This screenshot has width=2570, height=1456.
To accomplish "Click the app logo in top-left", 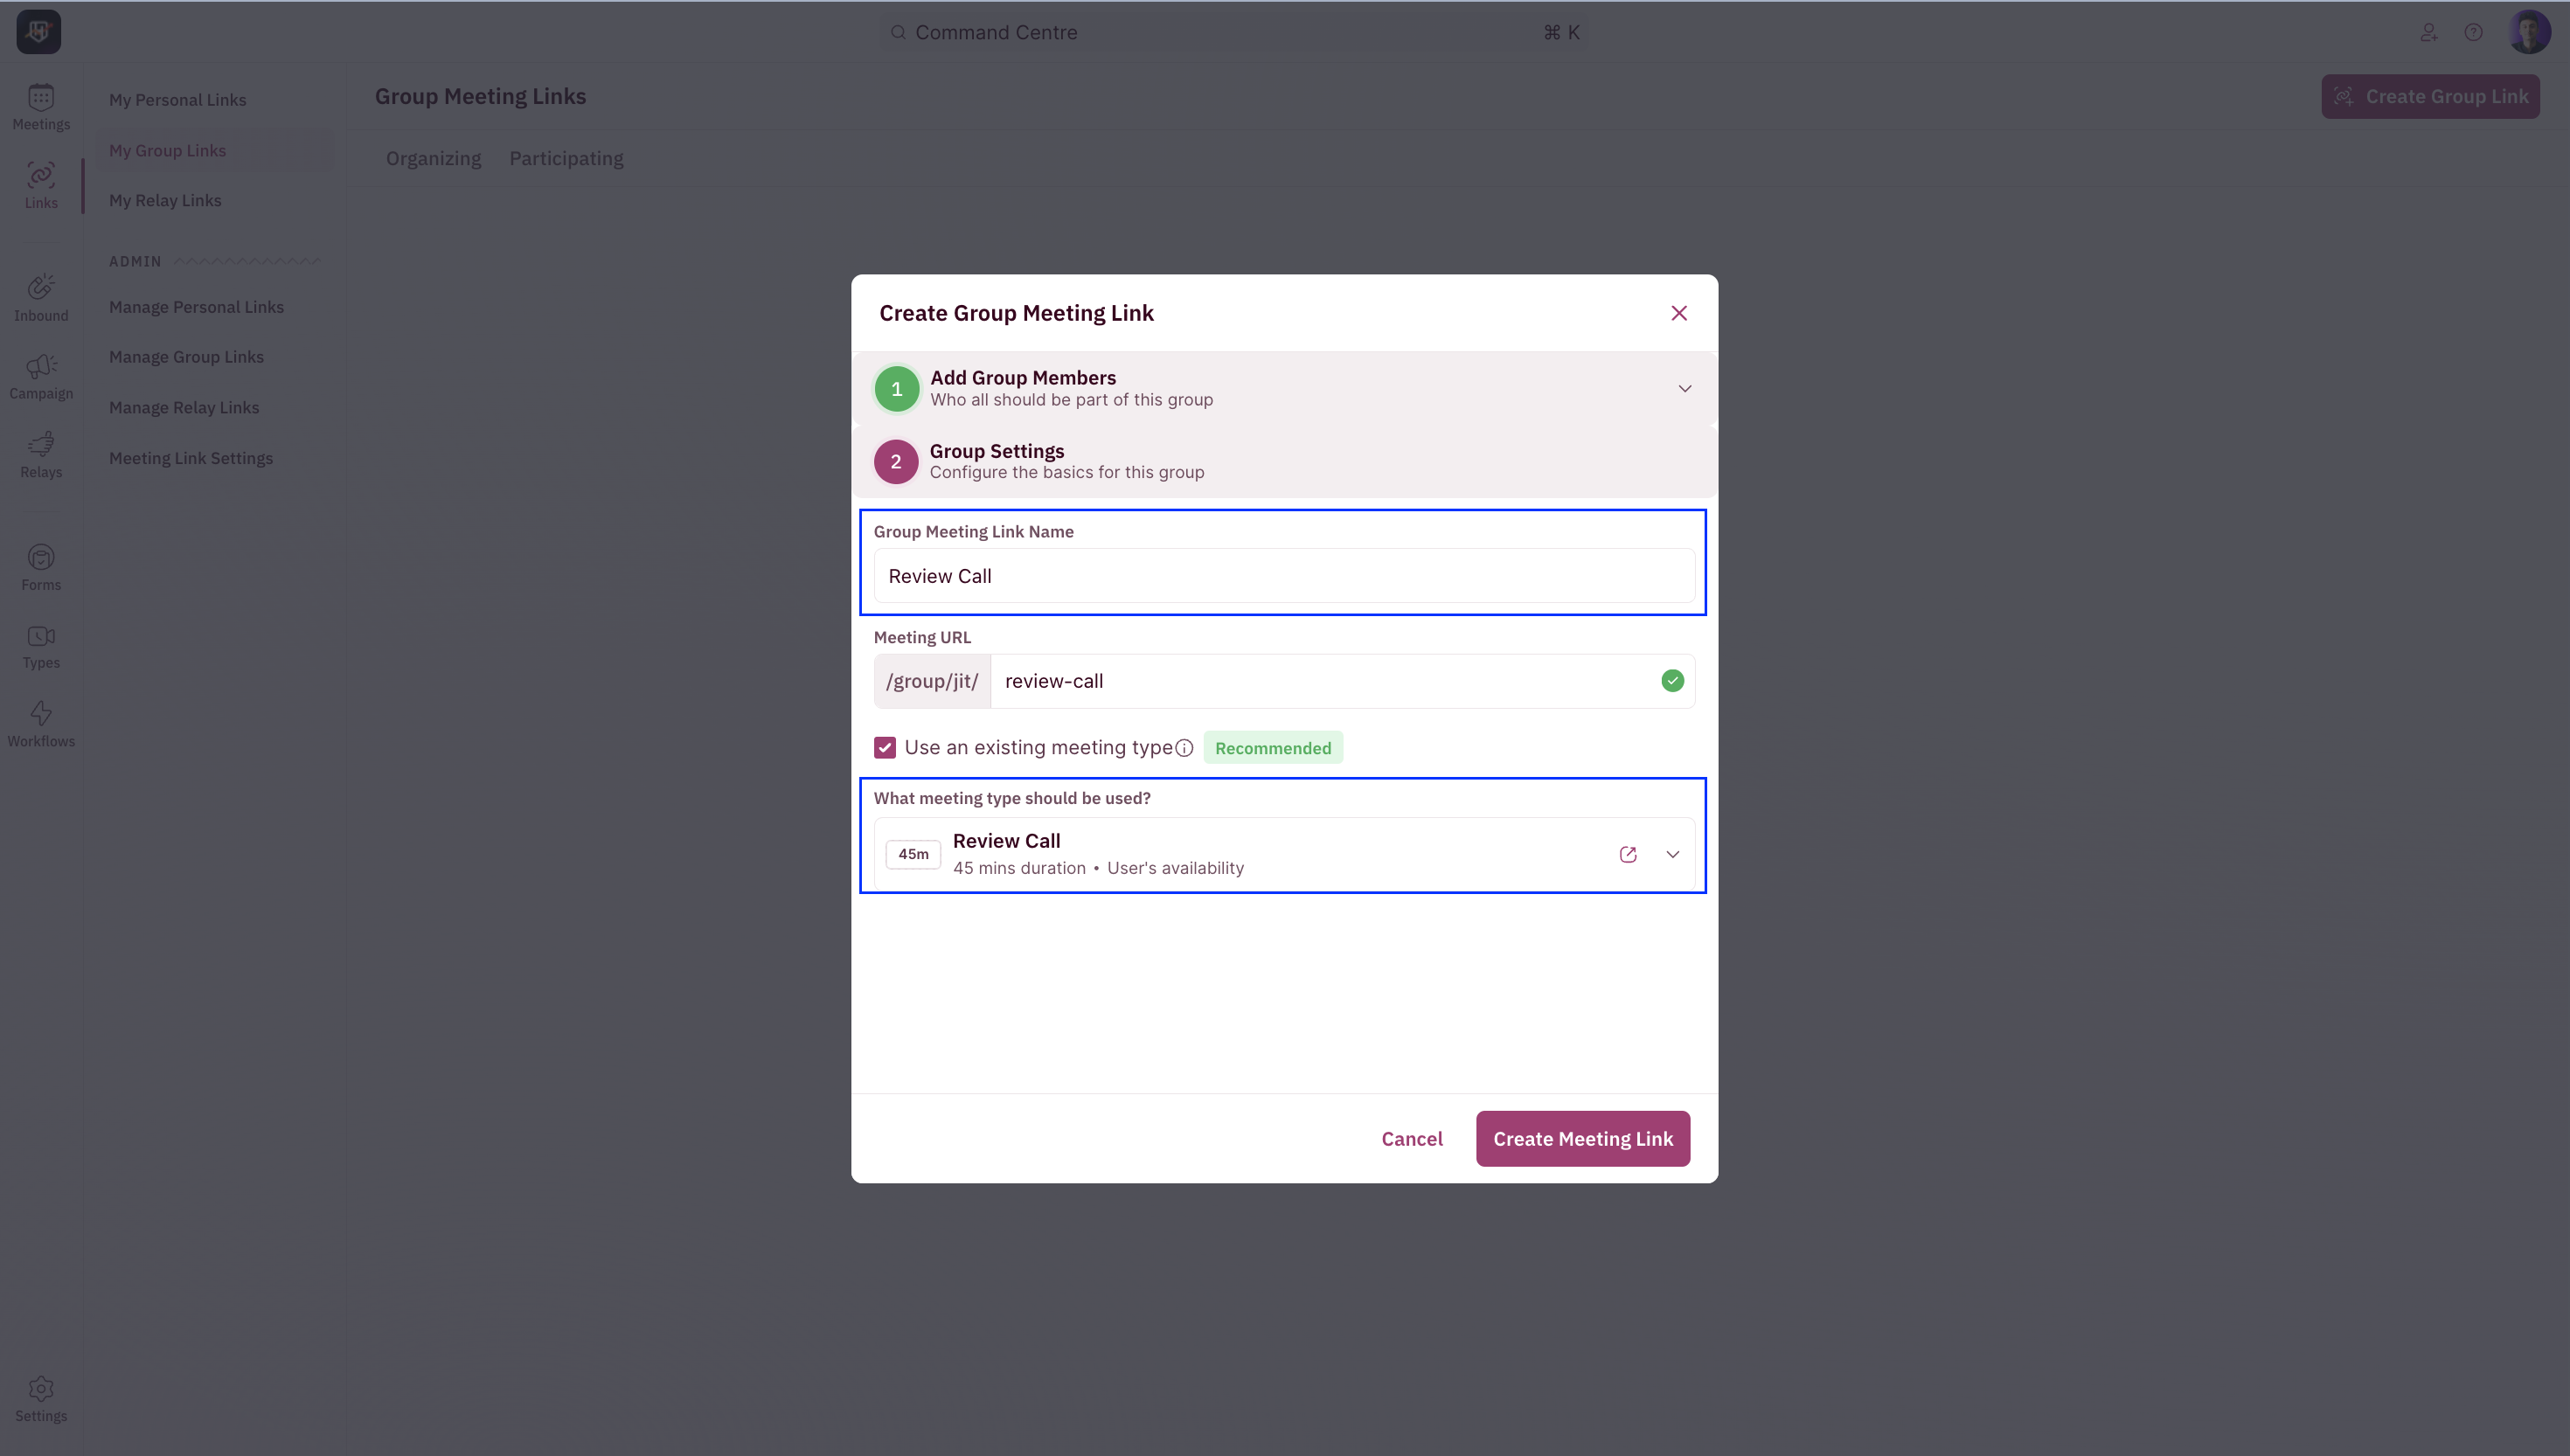I will point(39,32).
